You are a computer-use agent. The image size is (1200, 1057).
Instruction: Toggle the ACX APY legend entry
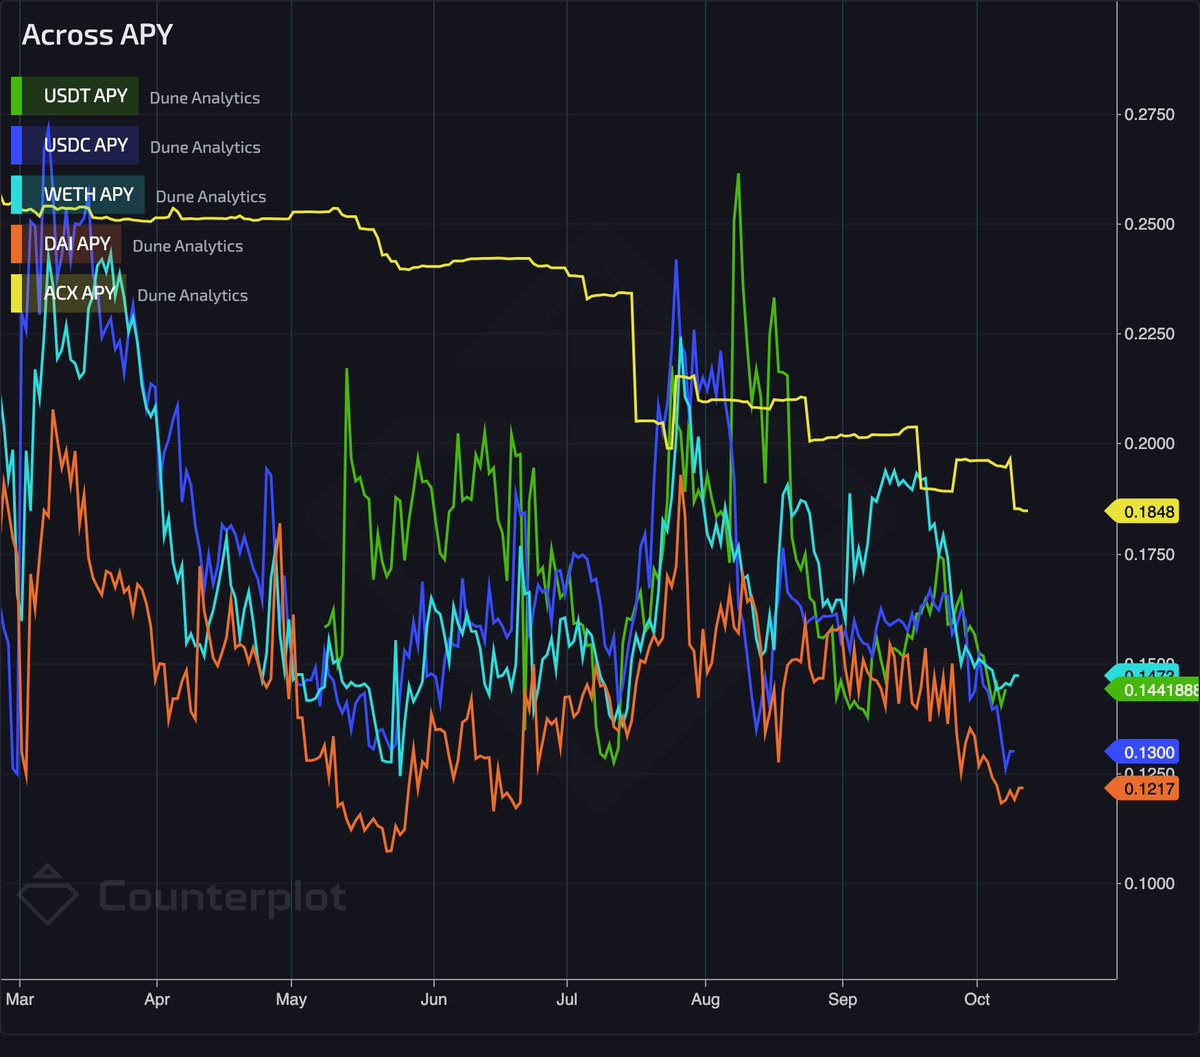[69, 294]
